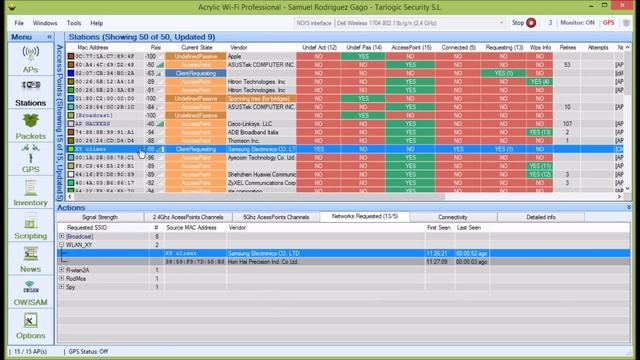This screenshot has height=360, width=640.
Task: Click the 15 / 15 AP(s) status text
Action: (31, 351)
